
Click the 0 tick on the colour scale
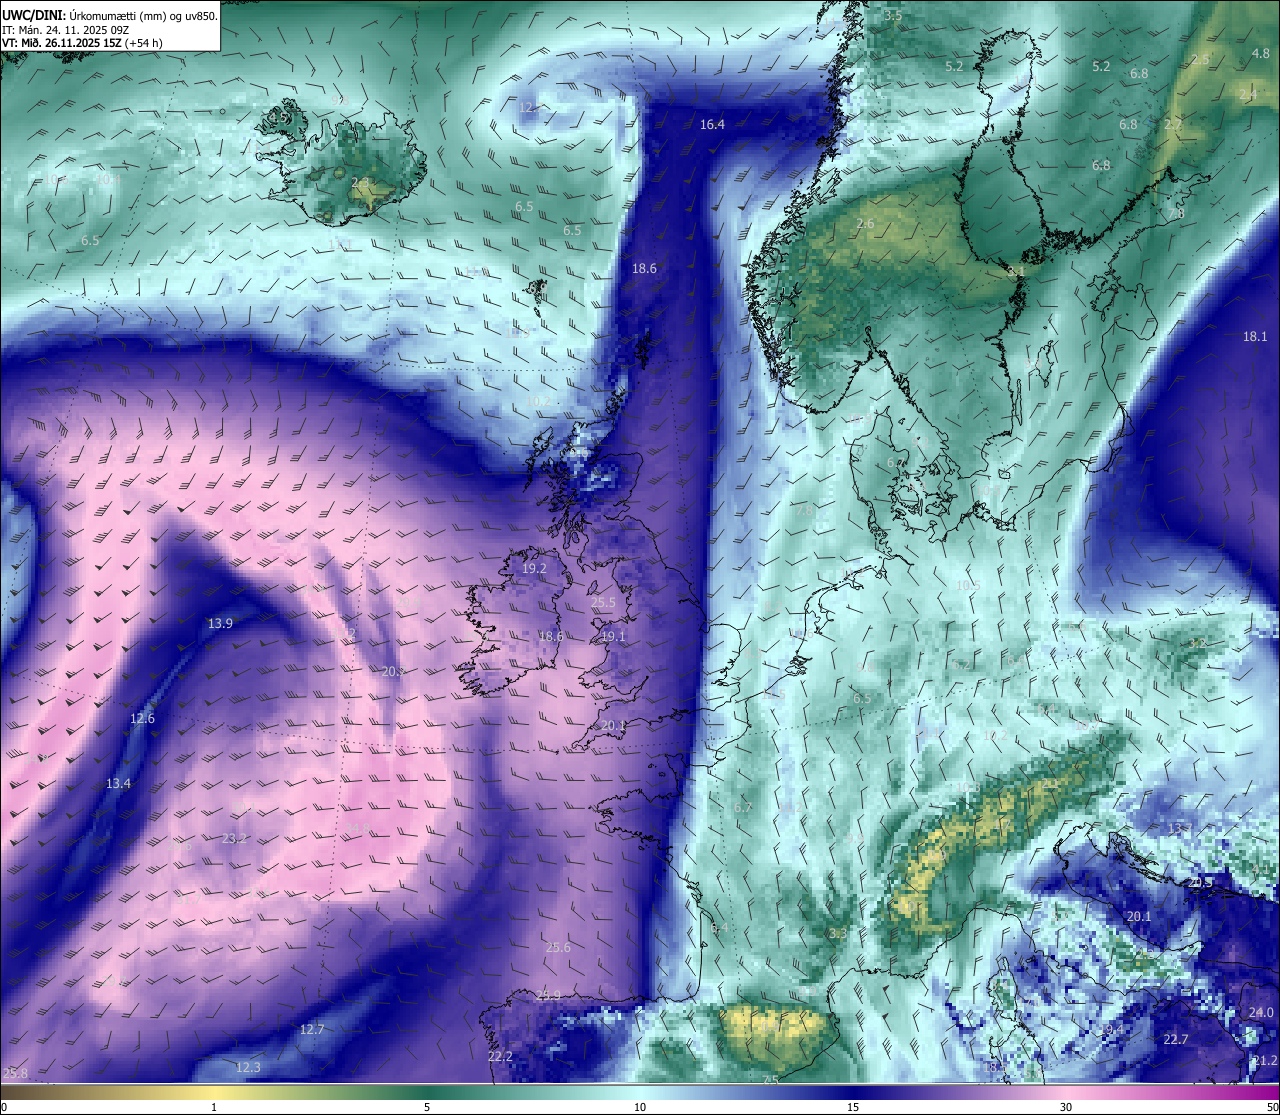coord(4,1107)
